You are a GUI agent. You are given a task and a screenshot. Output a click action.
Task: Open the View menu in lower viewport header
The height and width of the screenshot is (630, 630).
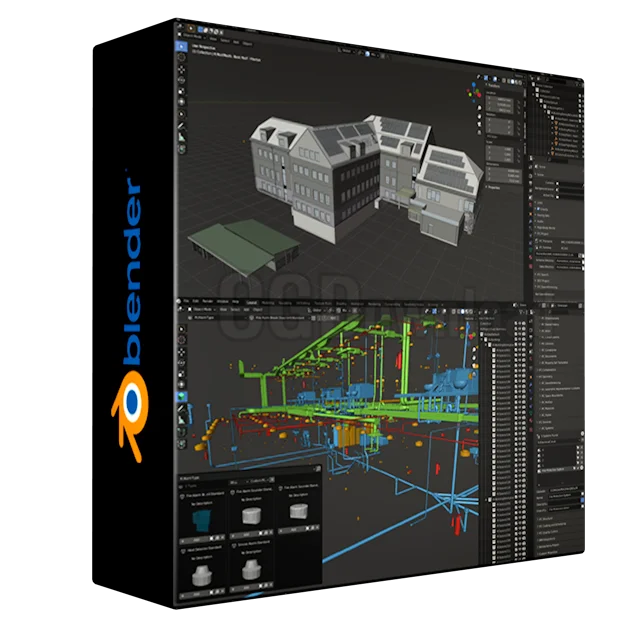click(x=223, y=309)
